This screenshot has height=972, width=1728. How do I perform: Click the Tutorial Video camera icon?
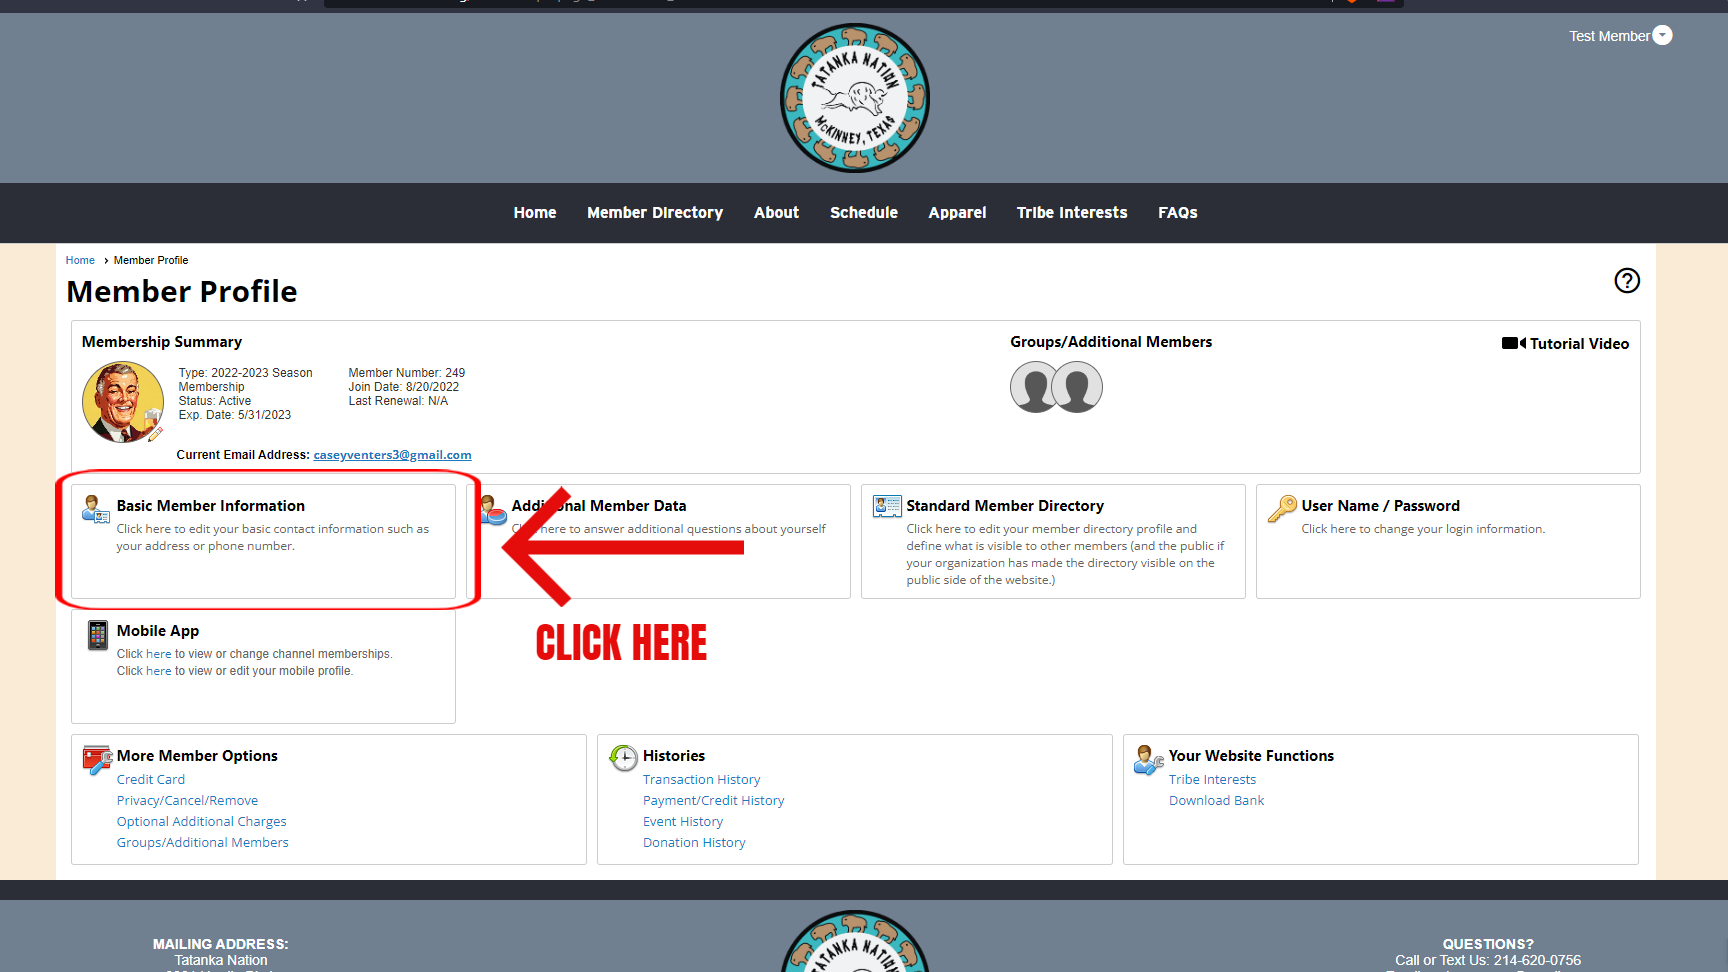point(1513,343)
